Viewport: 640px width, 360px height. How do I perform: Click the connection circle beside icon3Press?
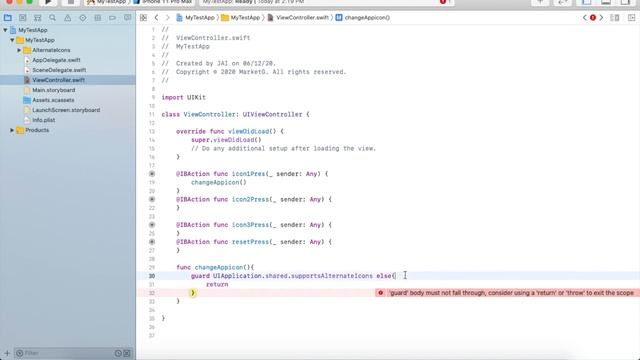tap(152, 225)
